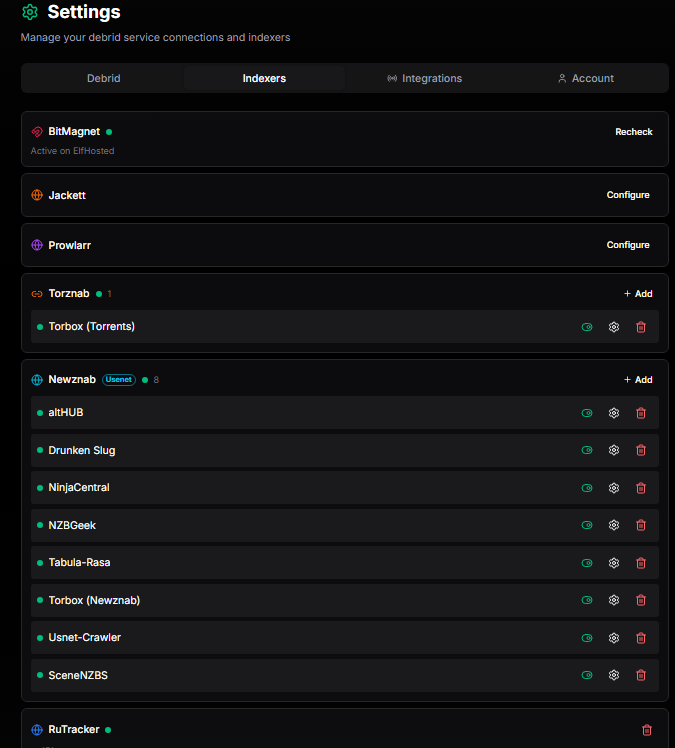Toggle the altHUB indexer off

tap(587, 413)
